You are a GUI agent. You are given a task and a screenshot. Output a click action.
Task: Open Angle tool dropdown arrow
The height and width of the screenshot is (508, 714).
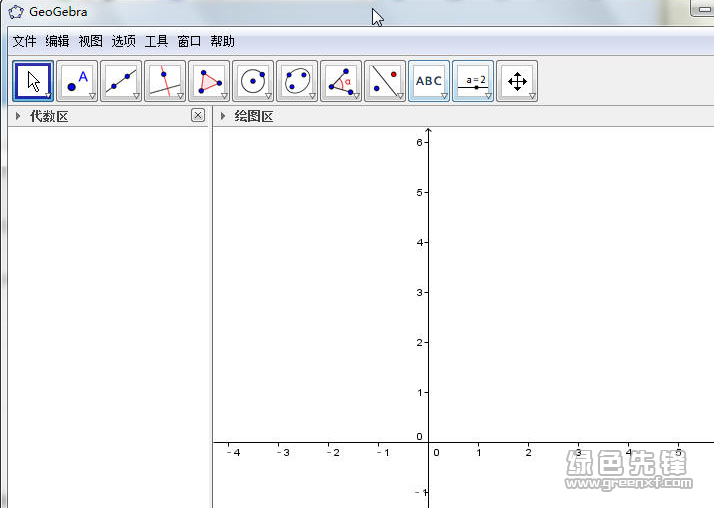356,96
